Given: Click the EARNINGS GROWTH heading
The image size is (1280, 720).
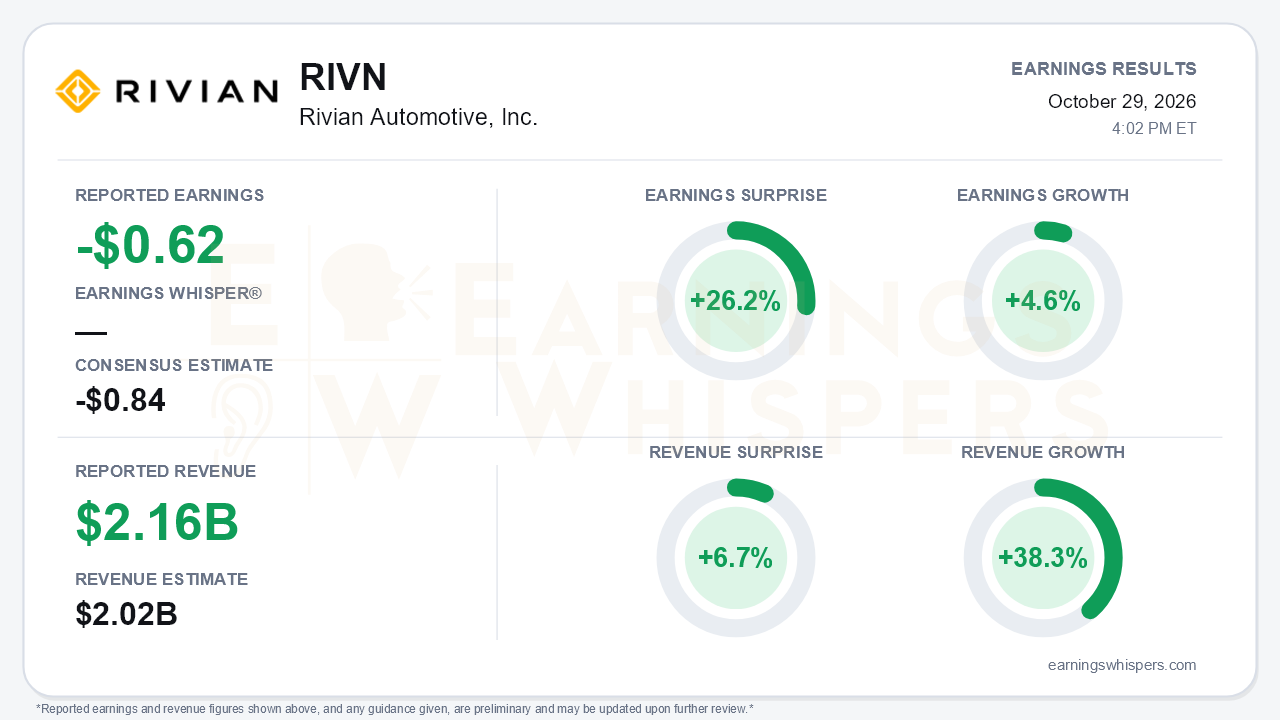Looking at the screenshot, I should (x=1043, y=195).
